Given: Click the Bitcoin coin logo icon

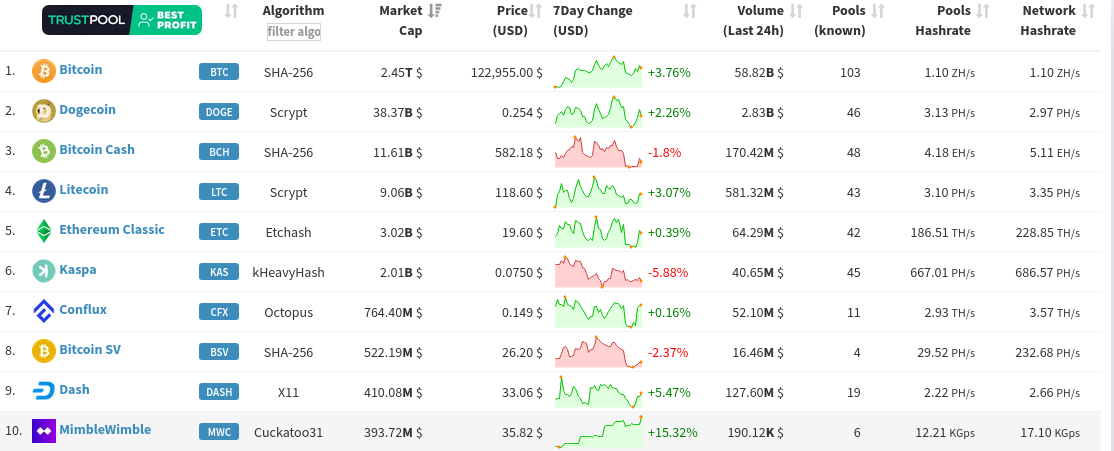Looking at the screenshot, I should tap(44, 71).
